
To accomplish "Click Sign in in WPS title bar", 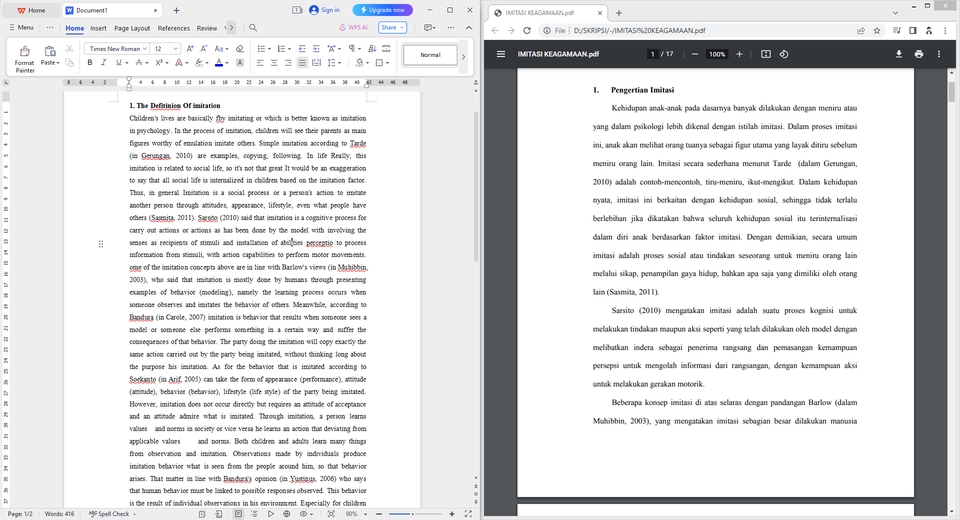I will pos(324,10).
